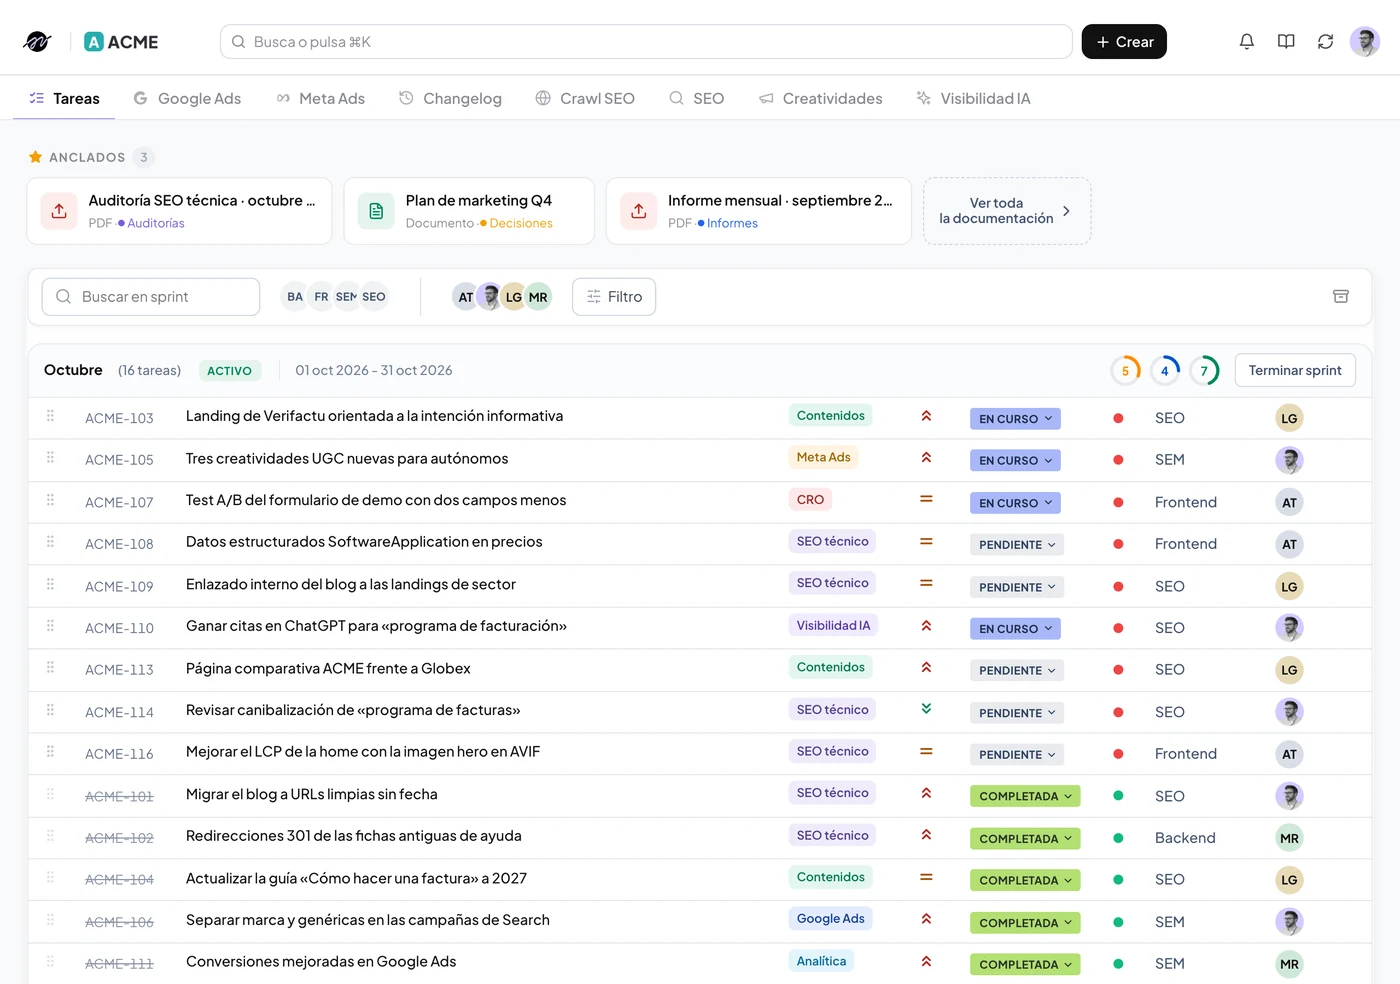
Task: Switch to the Google Ads tab
Action: click(188, 98)
